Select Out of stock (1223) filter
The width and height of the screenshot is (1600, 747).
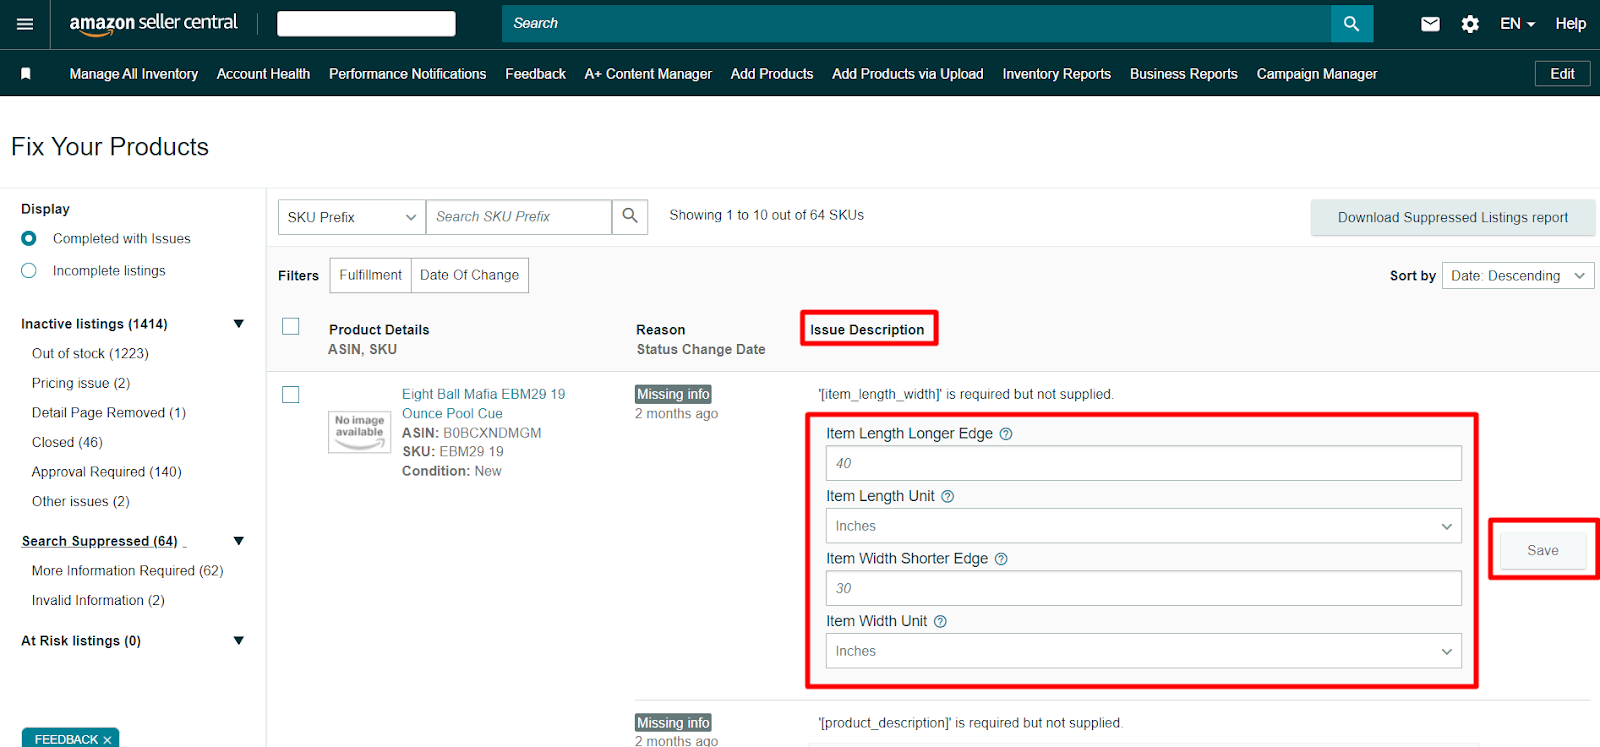(90, 354)
